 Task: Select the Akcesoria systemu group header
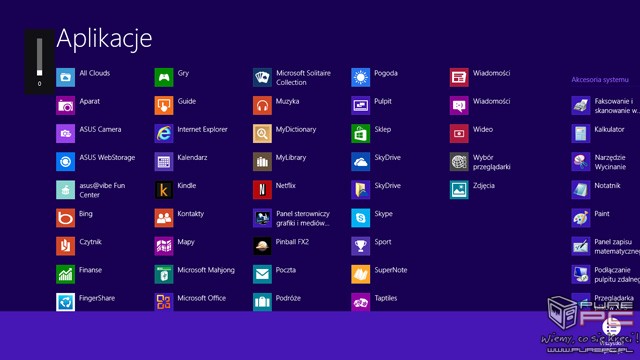point(600,80)
